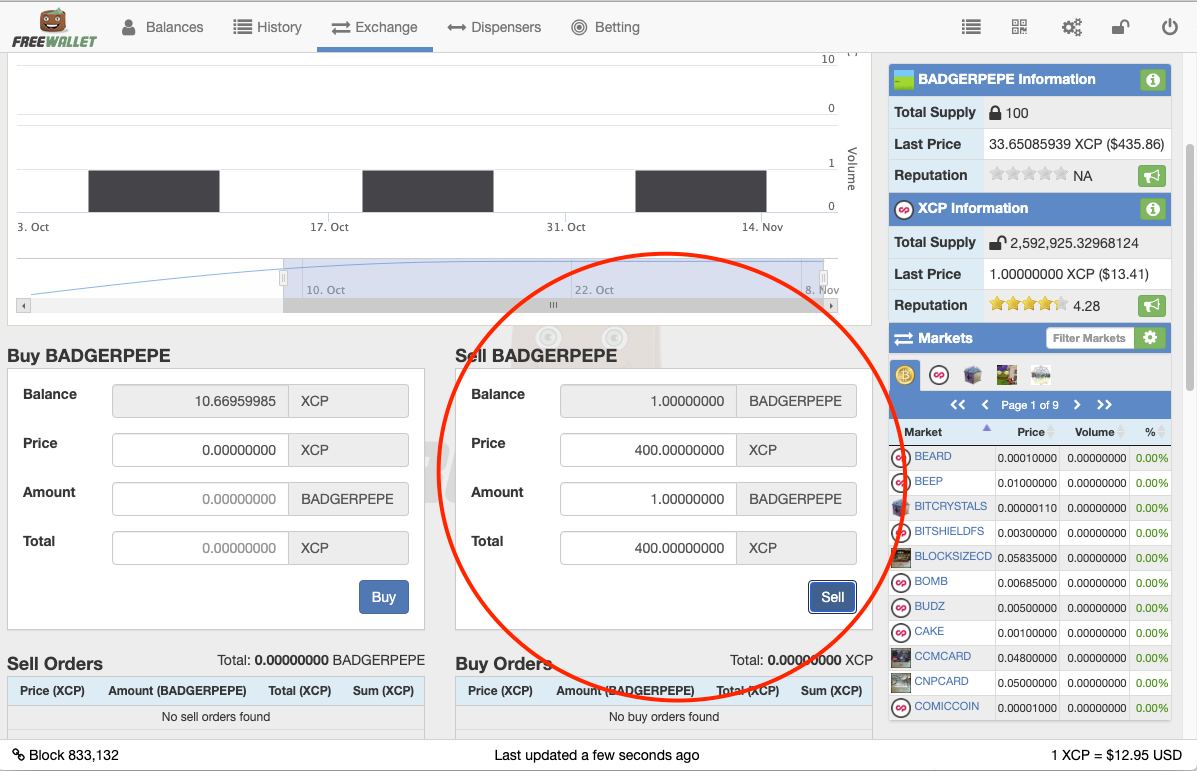
Task: Go to last markets page
Action: [x=1105, y=405]
